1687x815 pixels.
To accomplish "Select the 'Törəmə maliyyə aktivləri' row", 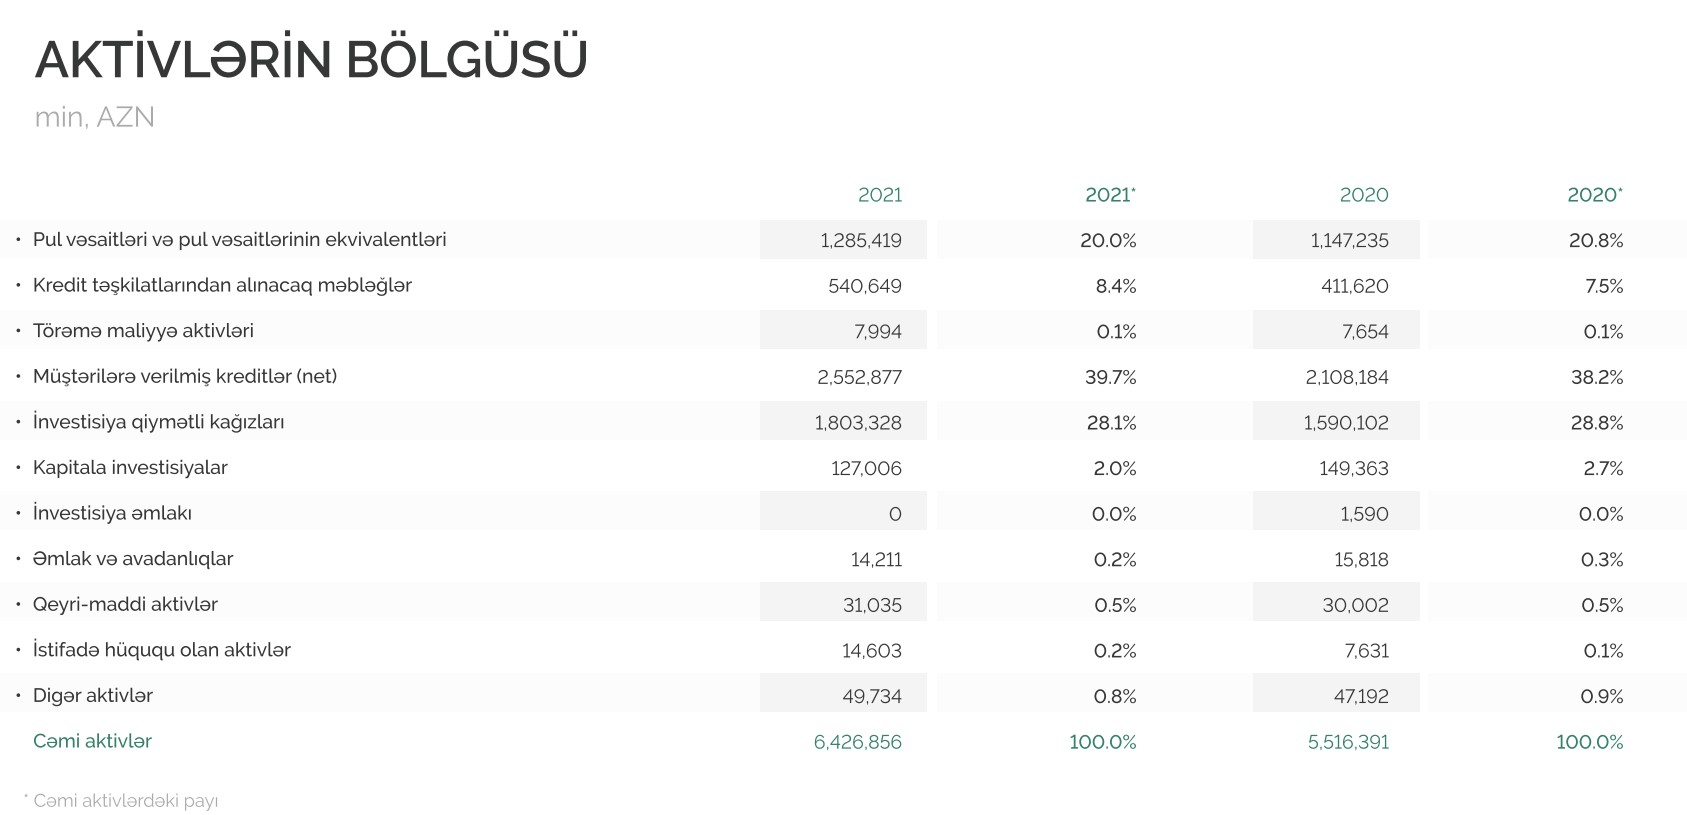I will (143, 331).
